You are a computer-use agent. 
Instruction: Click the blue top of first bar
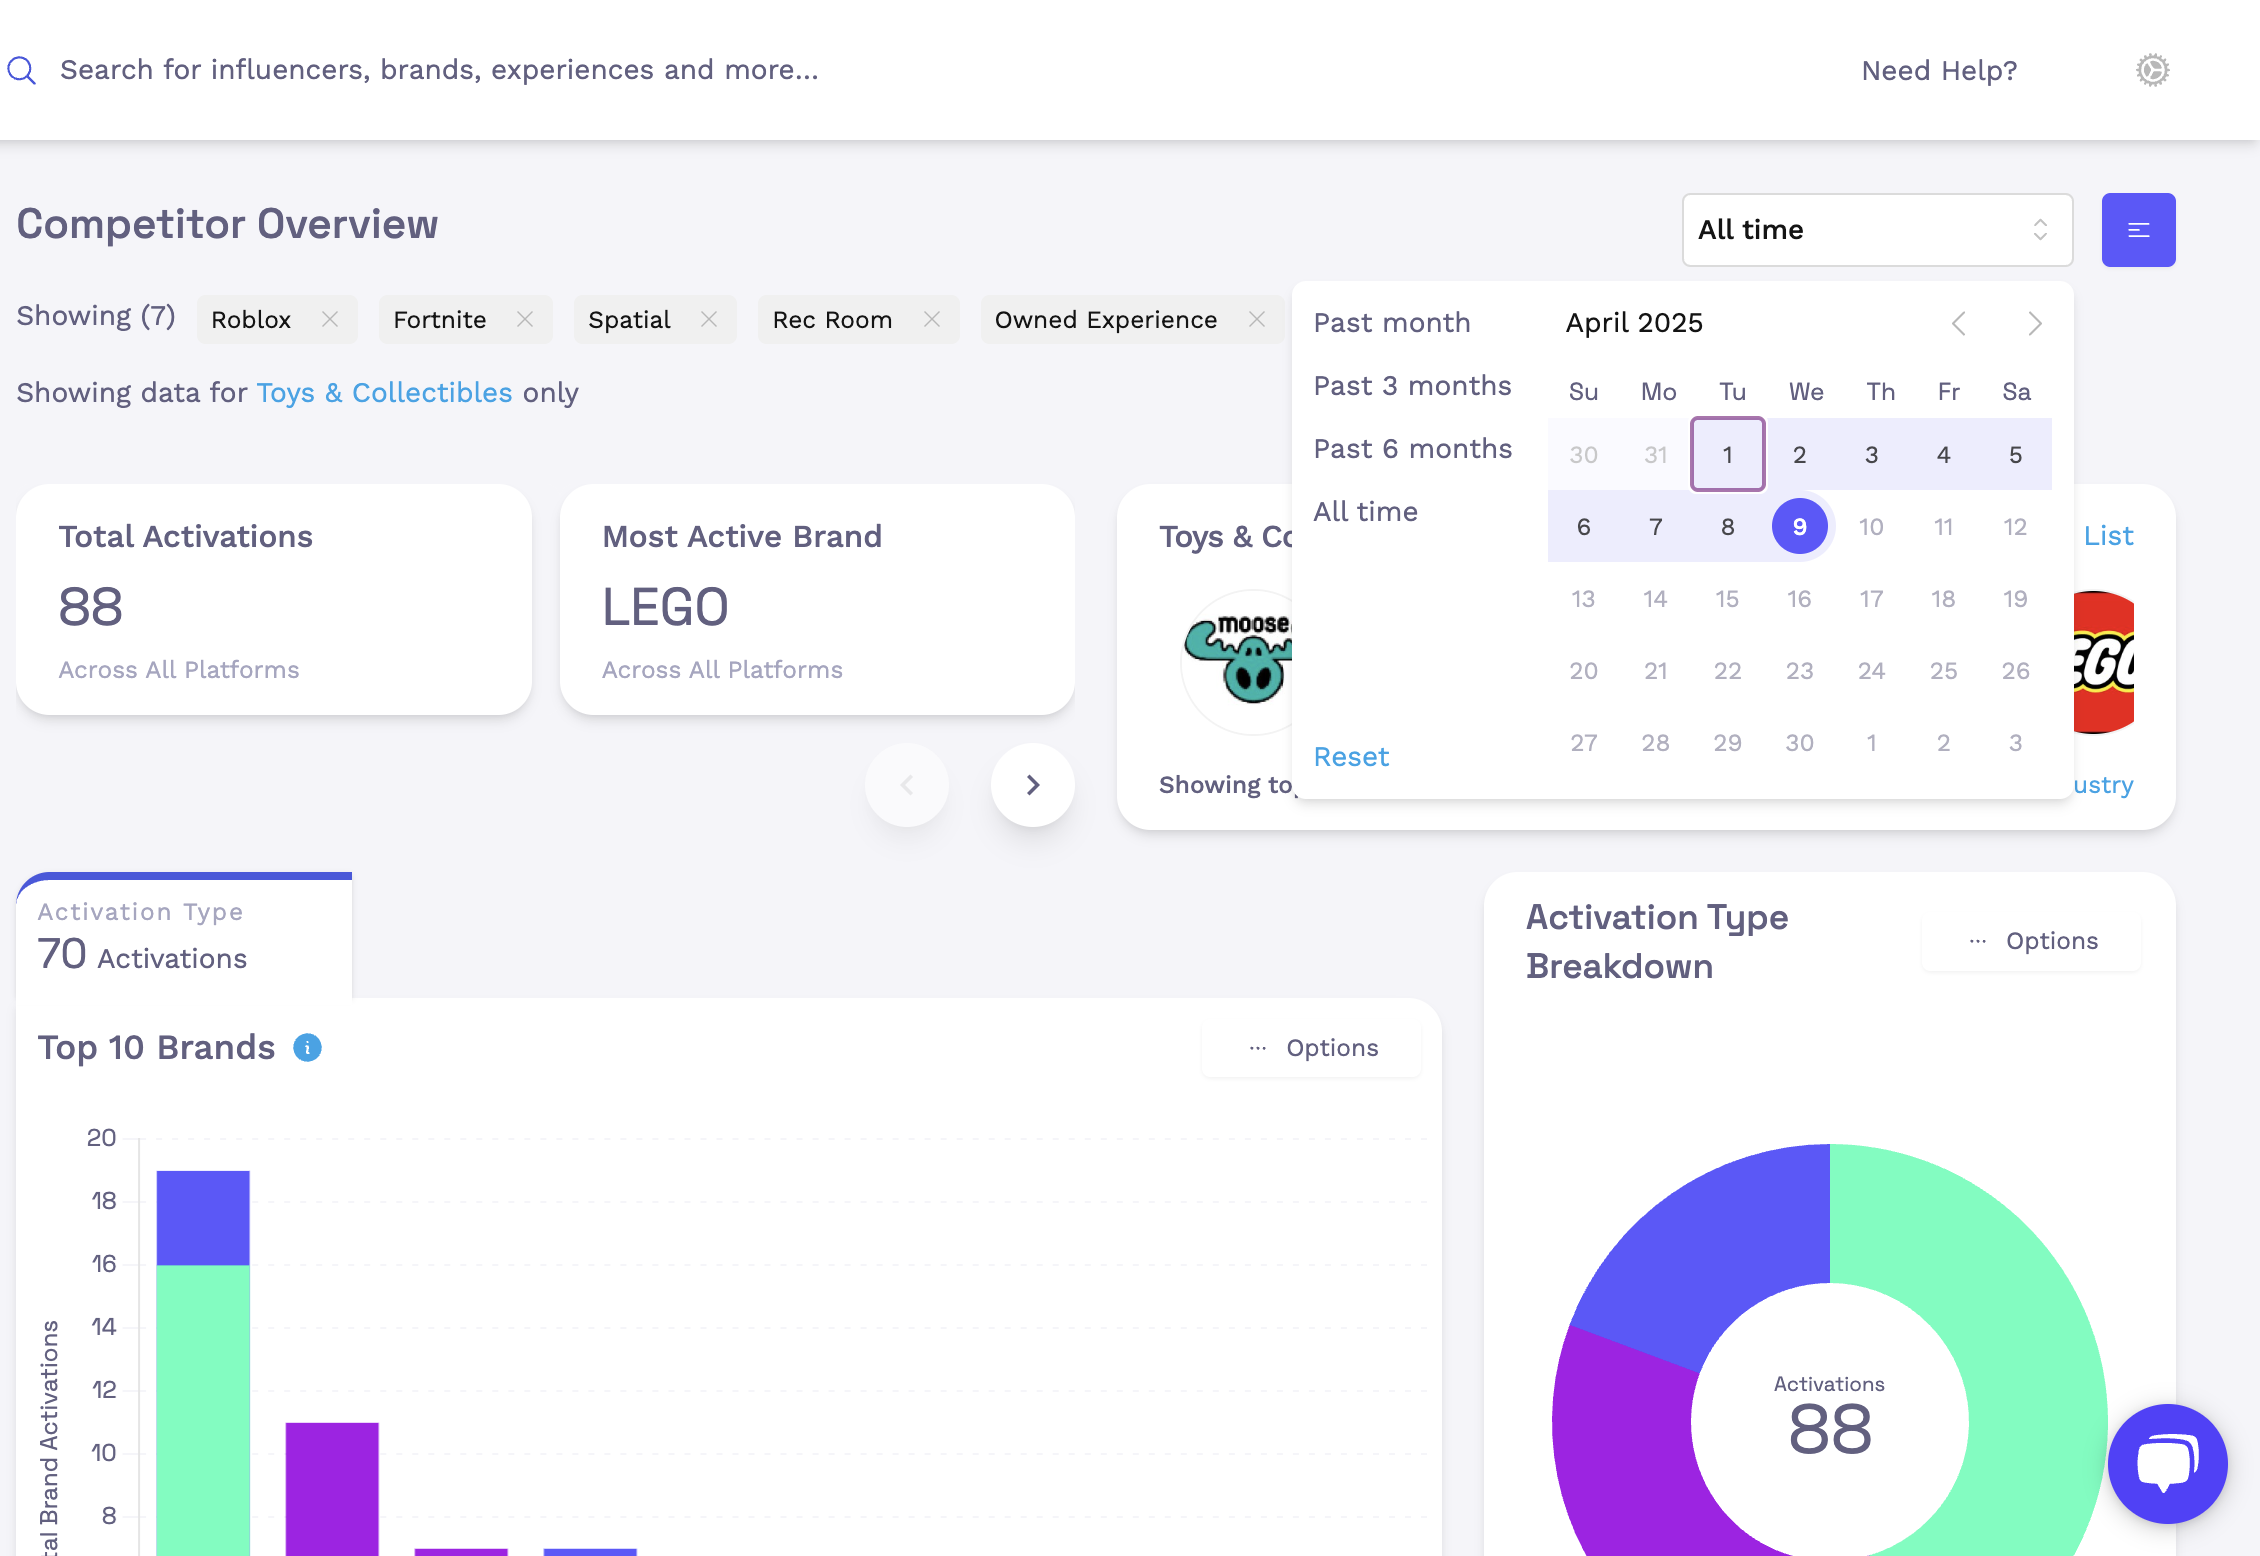[203, 1218]
